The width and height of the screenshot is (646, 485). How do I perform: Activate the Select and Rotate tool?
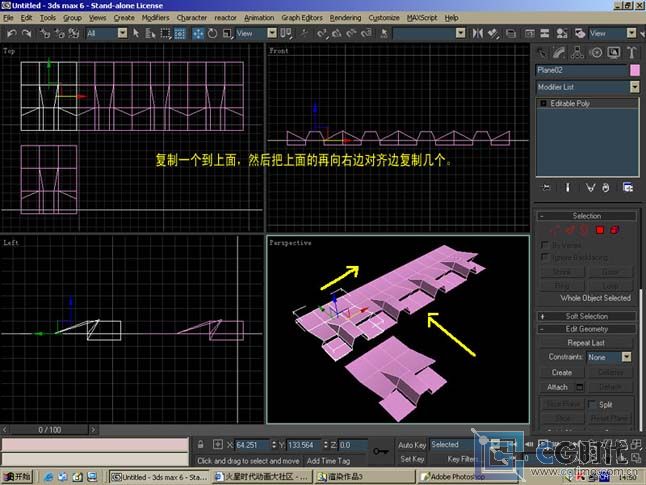(213, 33)
